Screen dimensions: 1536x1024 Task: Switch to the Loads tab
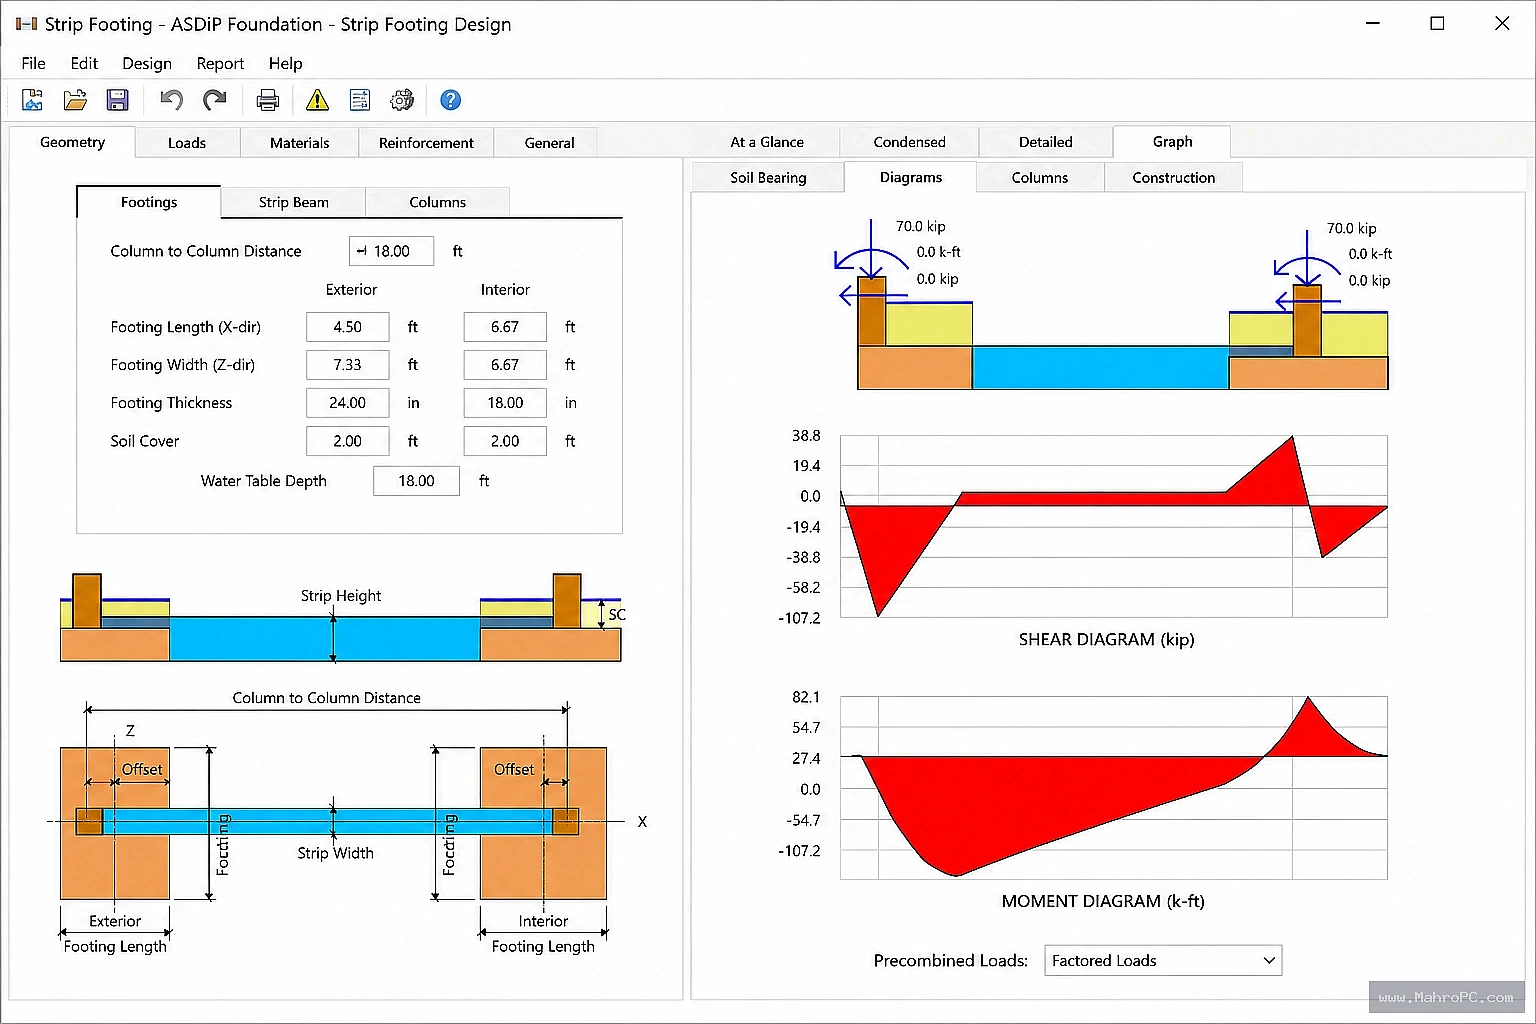pos(187,143)
